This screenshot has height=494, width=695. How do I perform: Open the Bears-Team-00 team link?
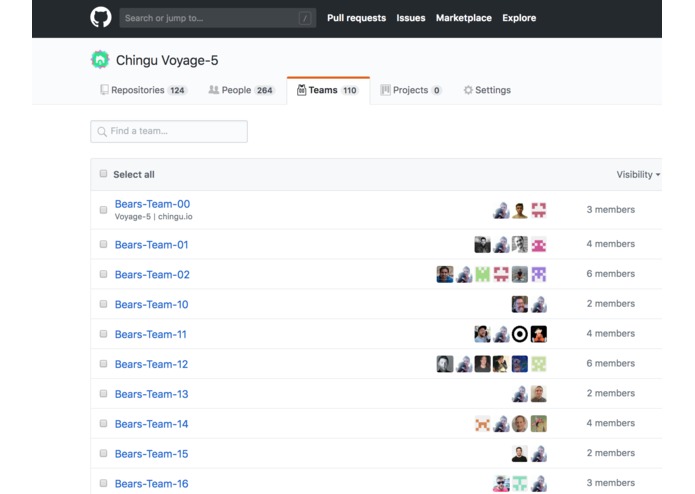152,204
